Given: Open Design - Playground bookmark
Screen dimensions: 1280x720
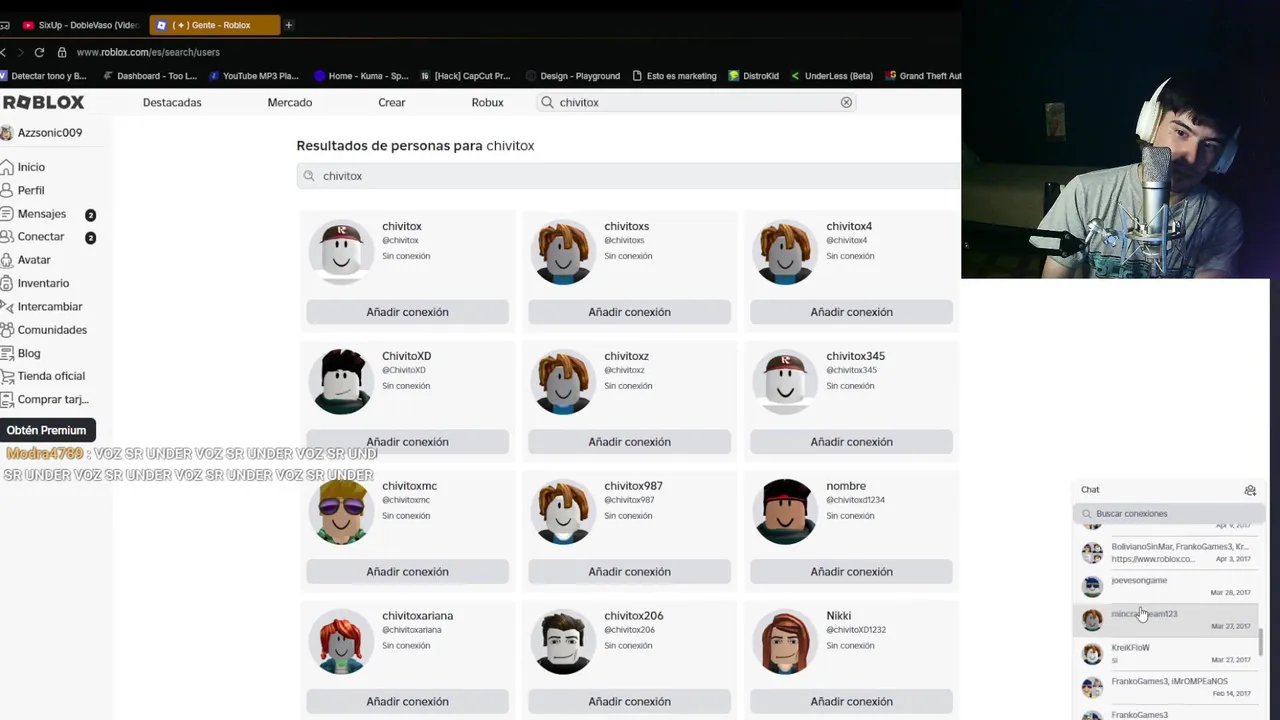Looking at the screenshot, I should pyautogui.click(x=573, y=76).
